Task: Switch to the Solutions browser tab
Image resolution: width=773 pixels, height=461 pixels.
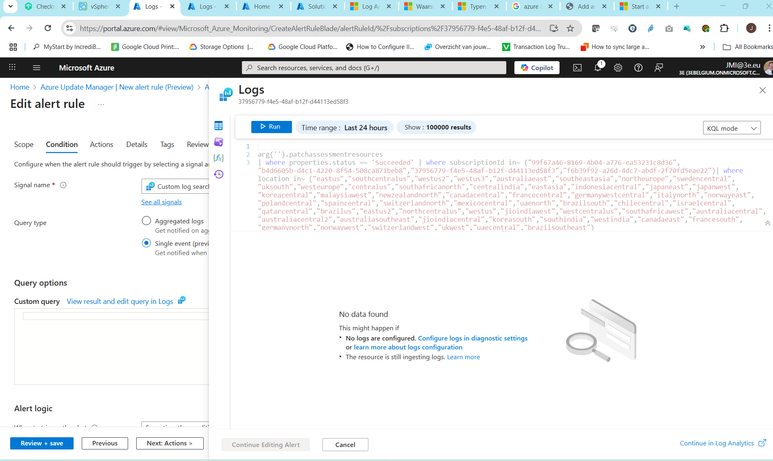Action: (316, 6)
